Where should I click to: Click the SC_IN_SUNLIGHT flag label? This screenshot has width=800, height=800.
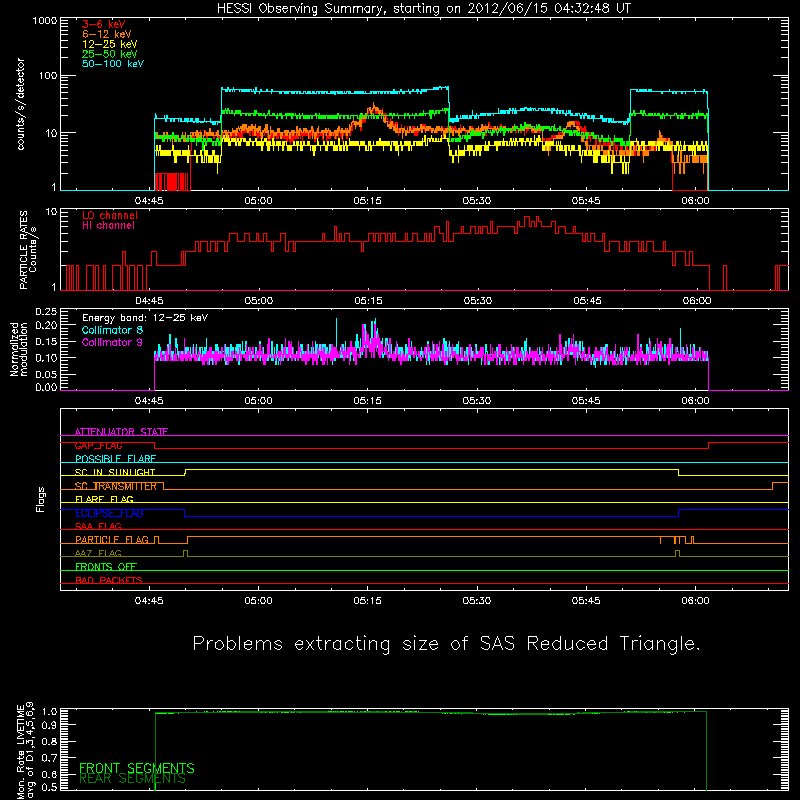pyautogui.click(x=115, y=472)
